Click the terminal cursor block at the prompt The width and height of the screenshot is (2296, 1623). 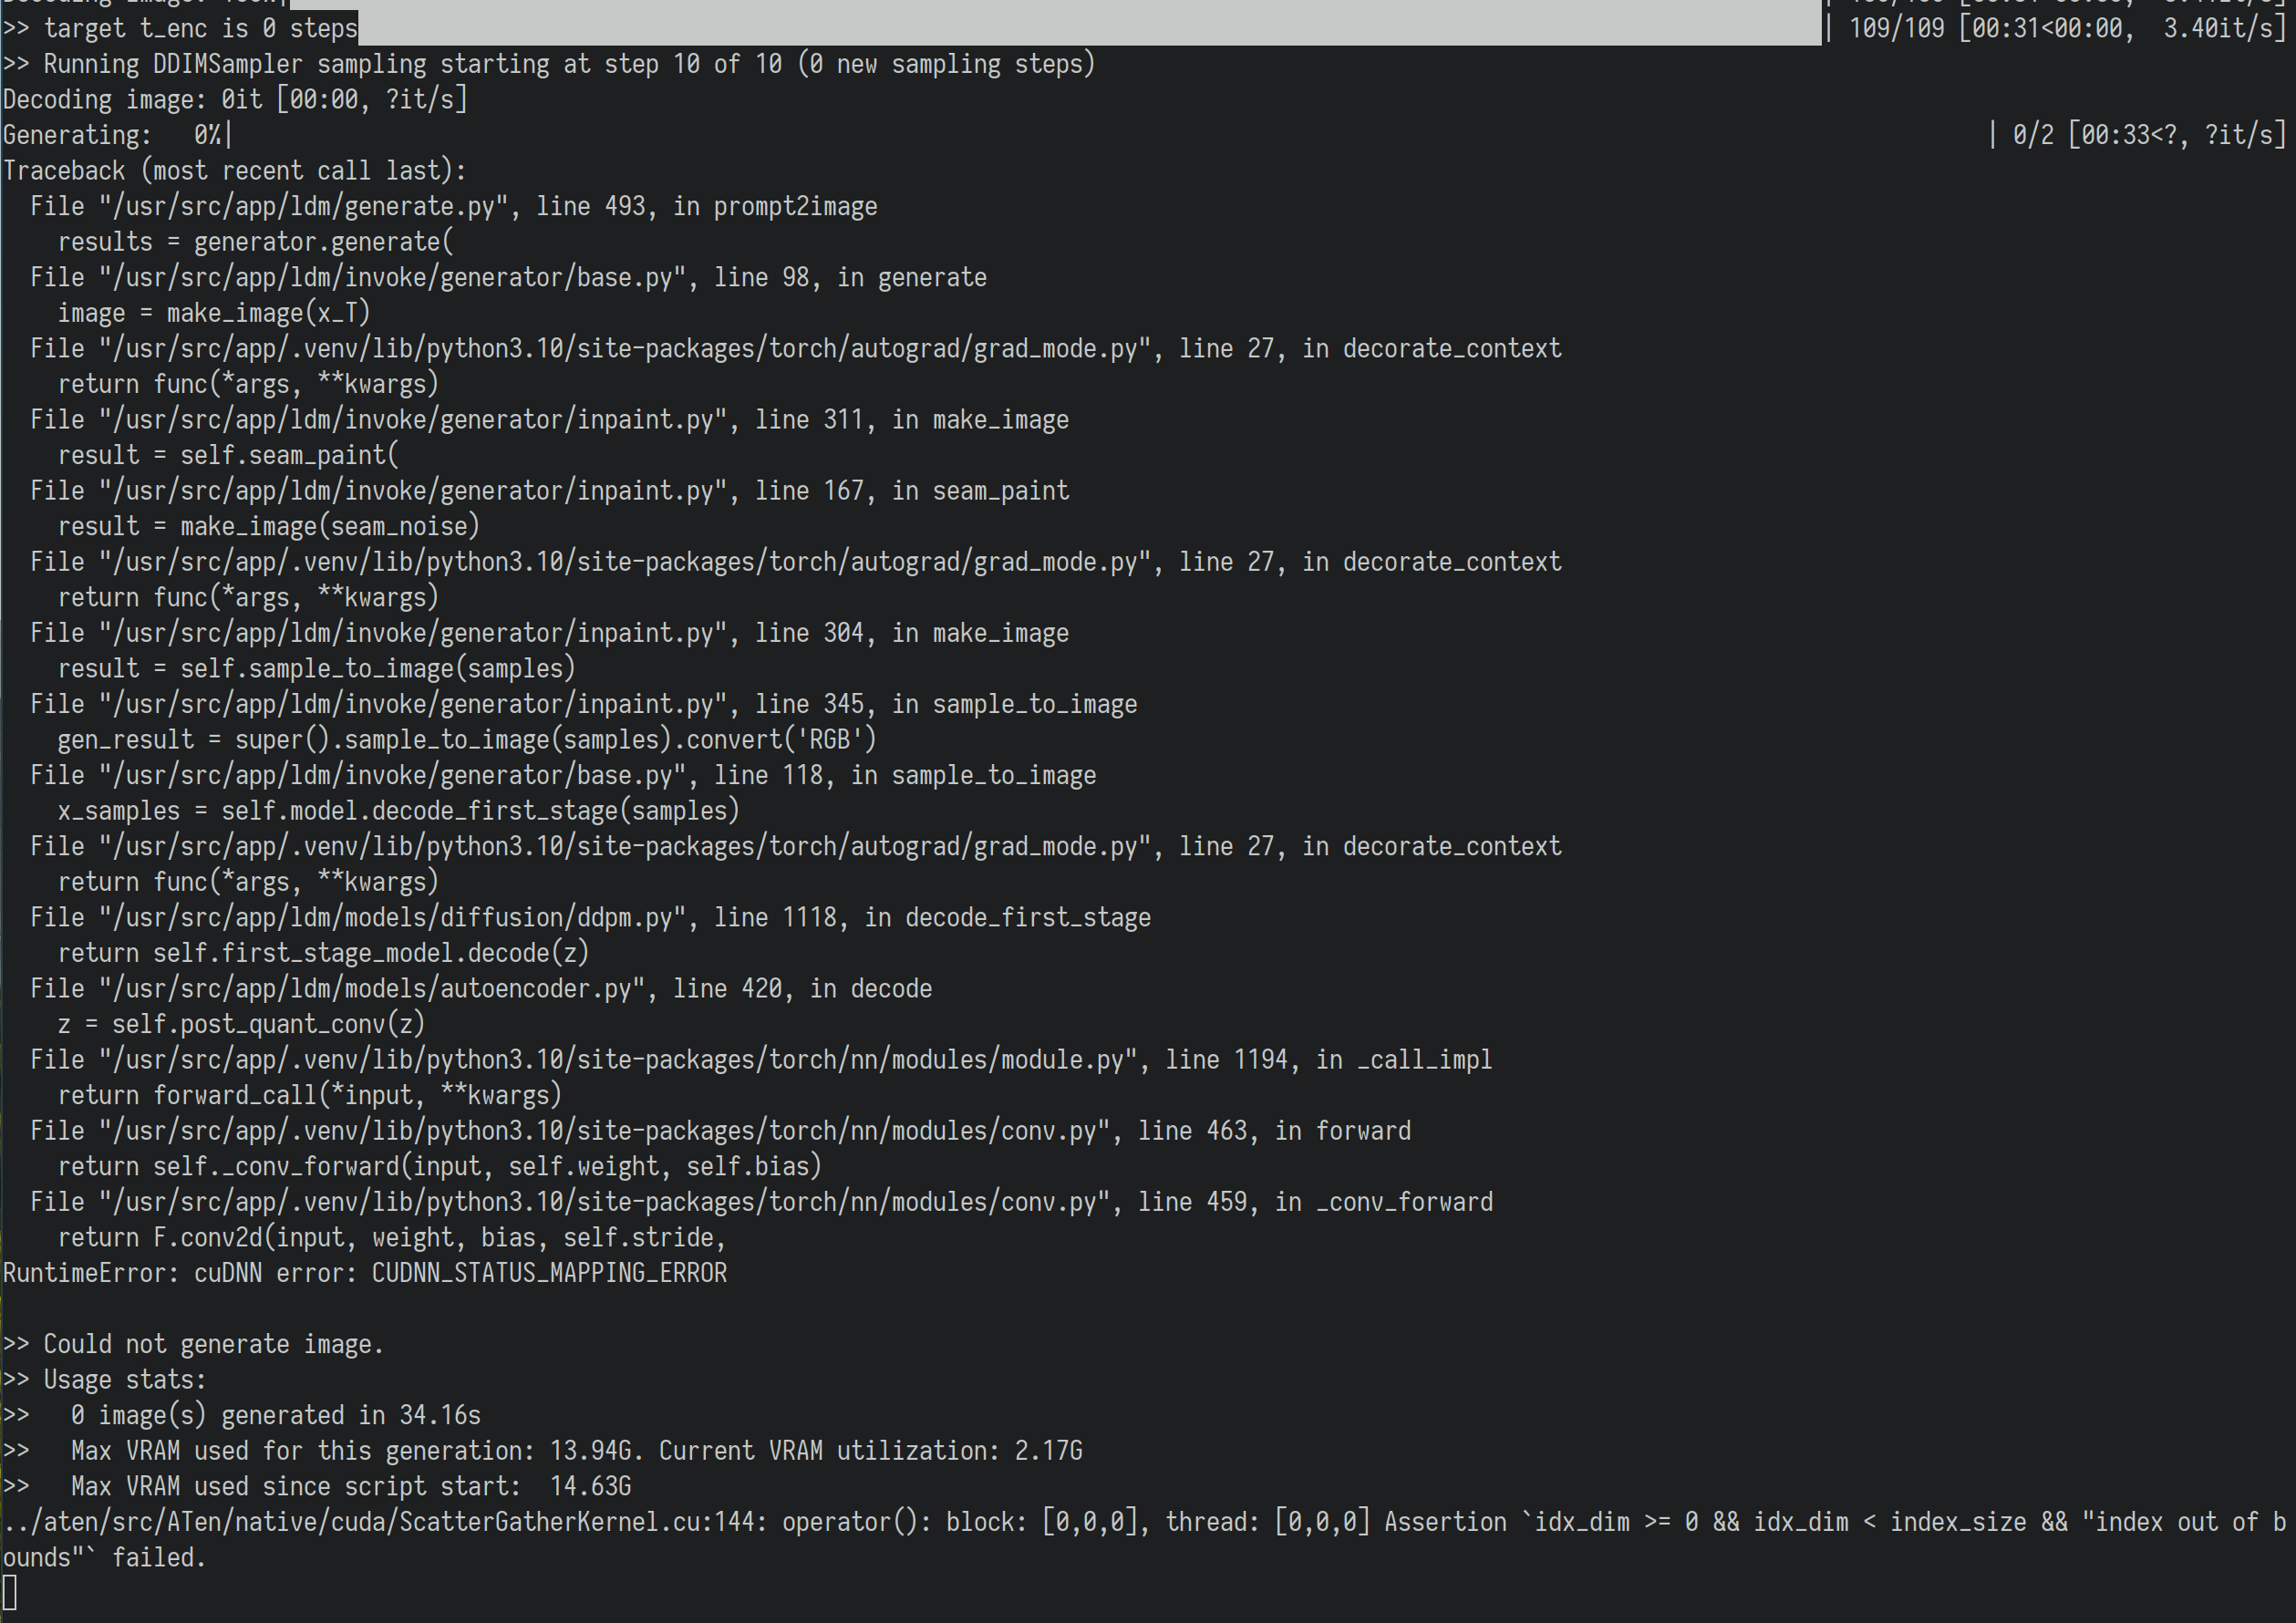pyautogui.click(x=10, y=1593)
